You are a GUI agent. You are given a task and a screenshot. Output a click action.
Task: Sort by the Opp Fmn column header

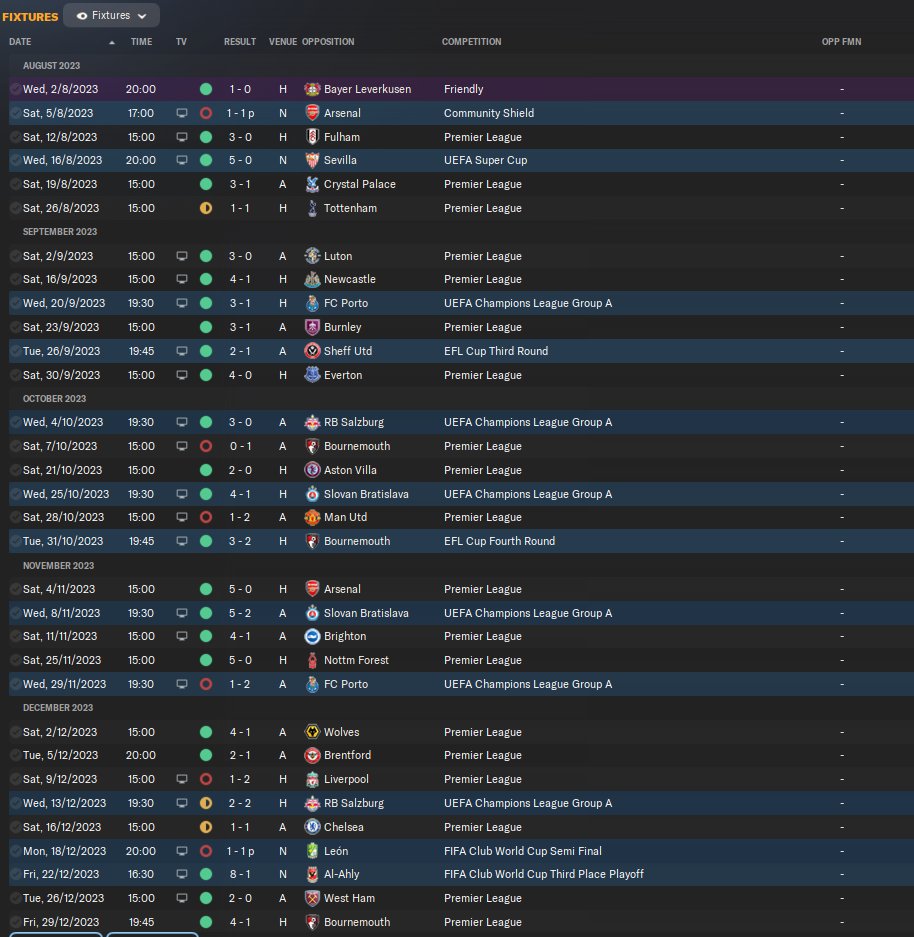pos(841,42)
